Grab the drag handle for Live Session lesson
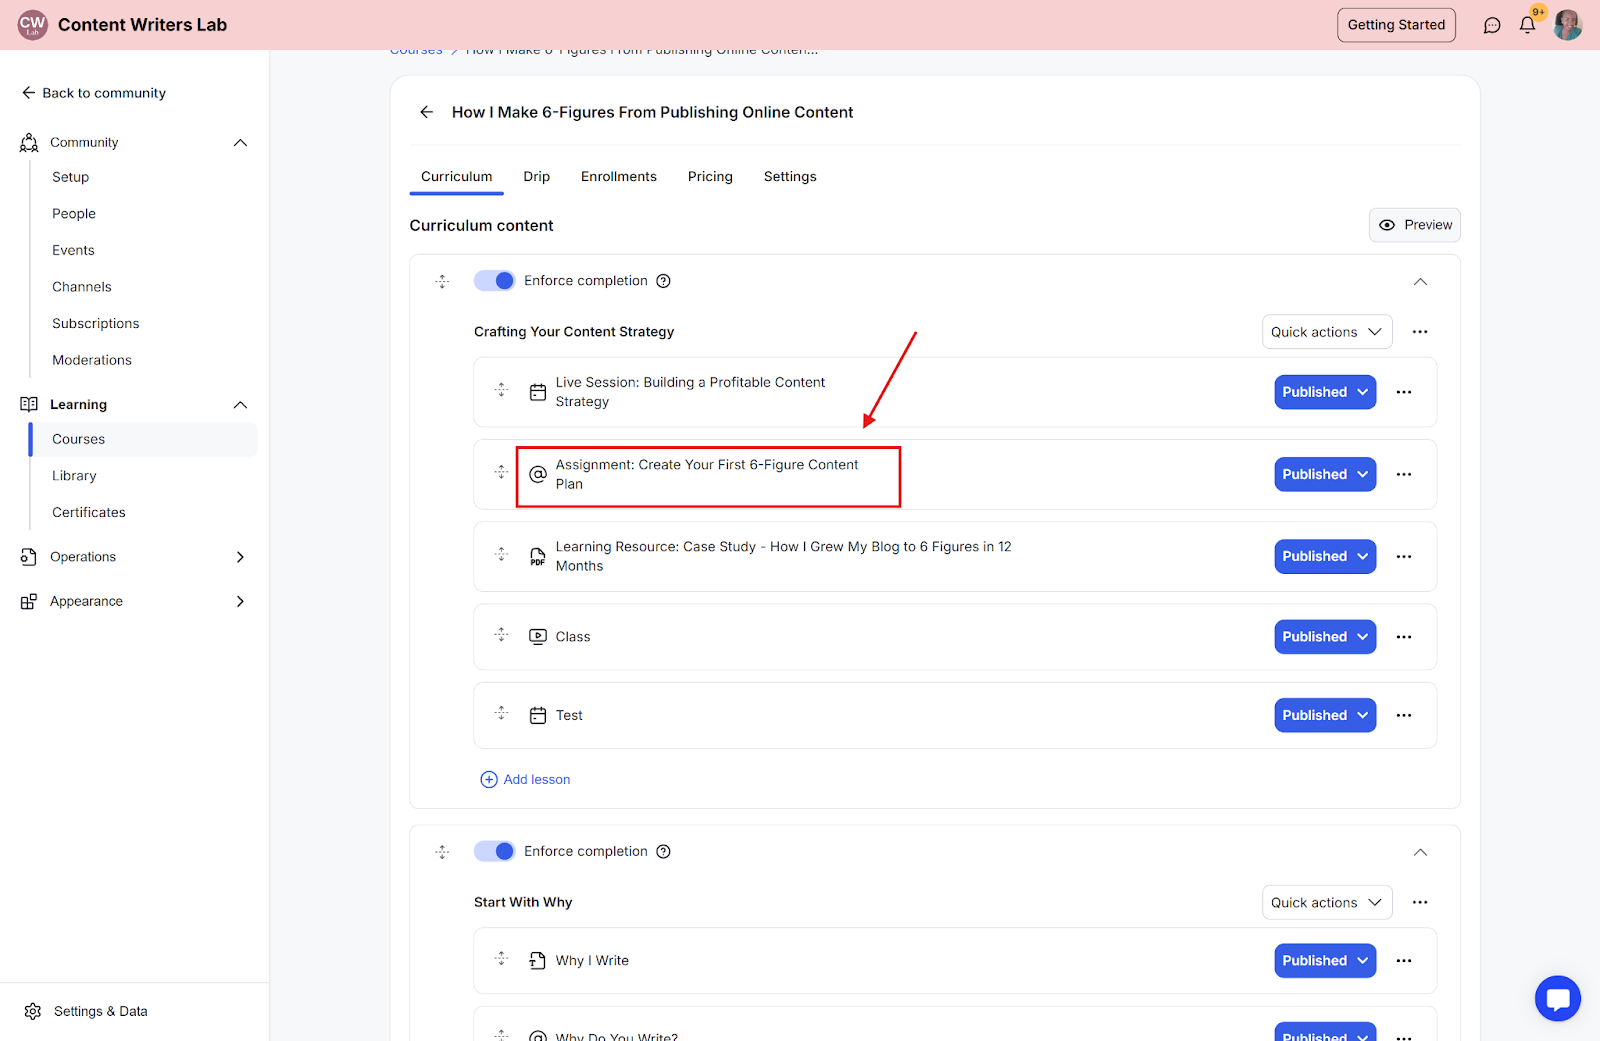Screen dimensions: 1600x1041 pos(502,390)
